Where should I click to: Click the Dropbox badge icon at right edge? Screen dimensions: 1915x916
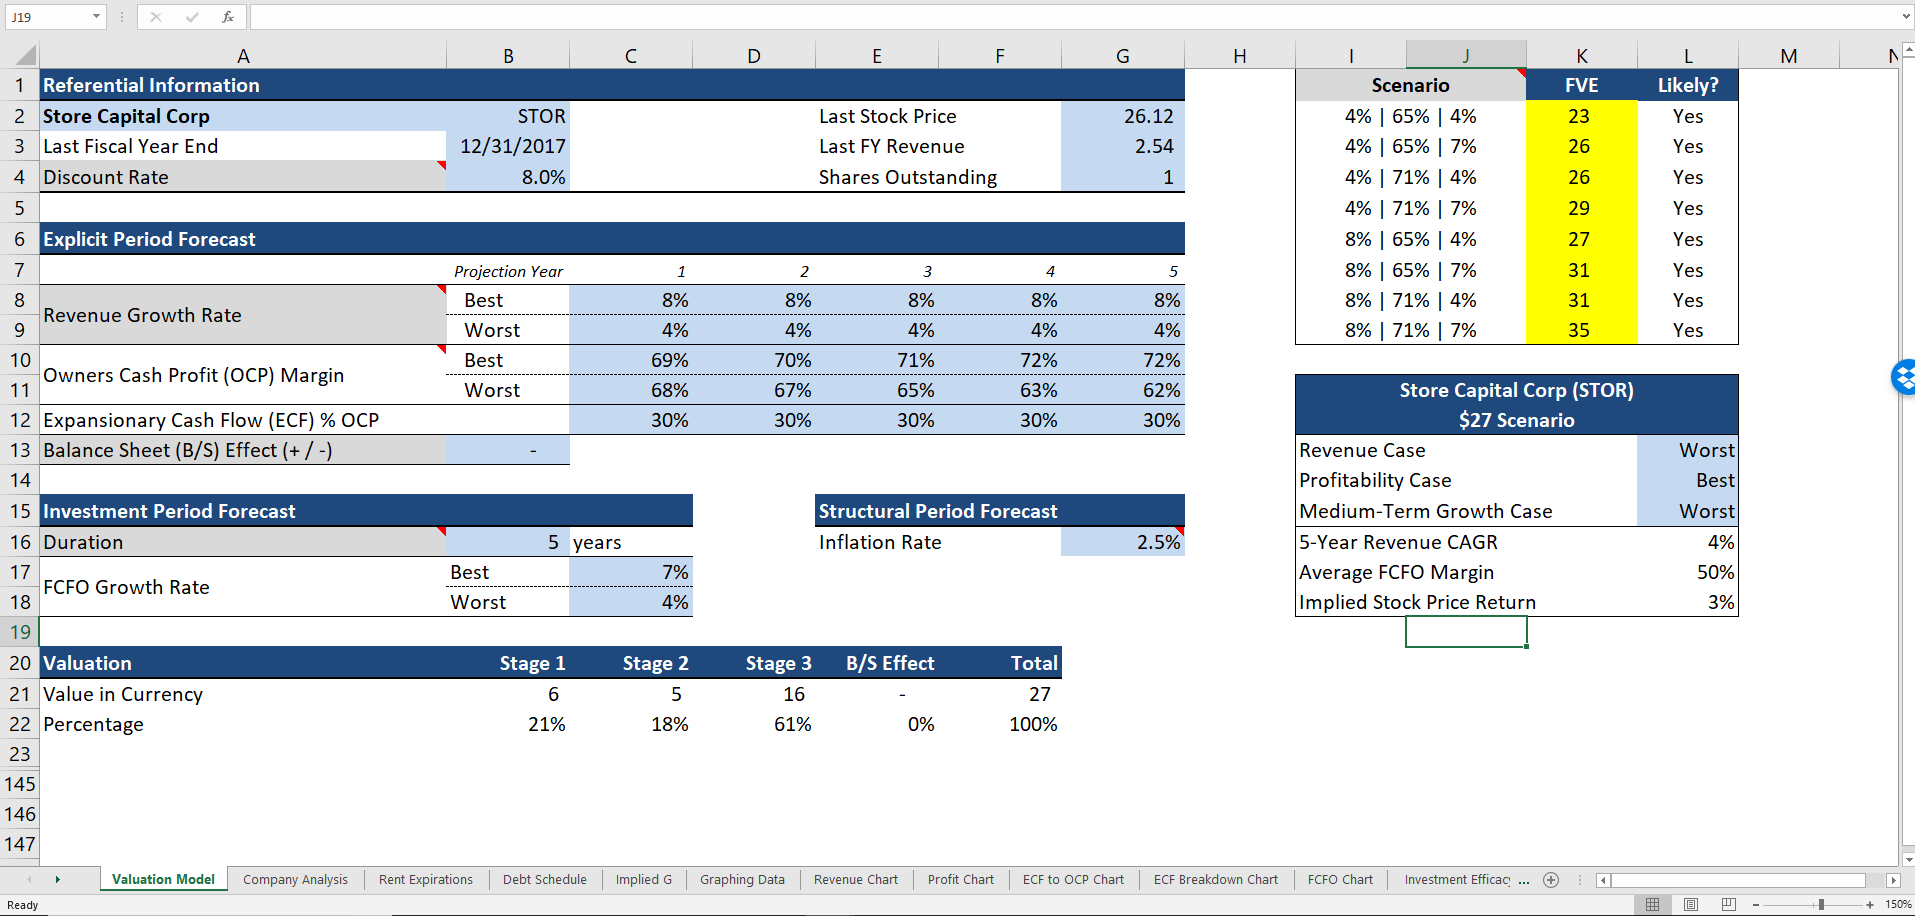coord(1903,377)
